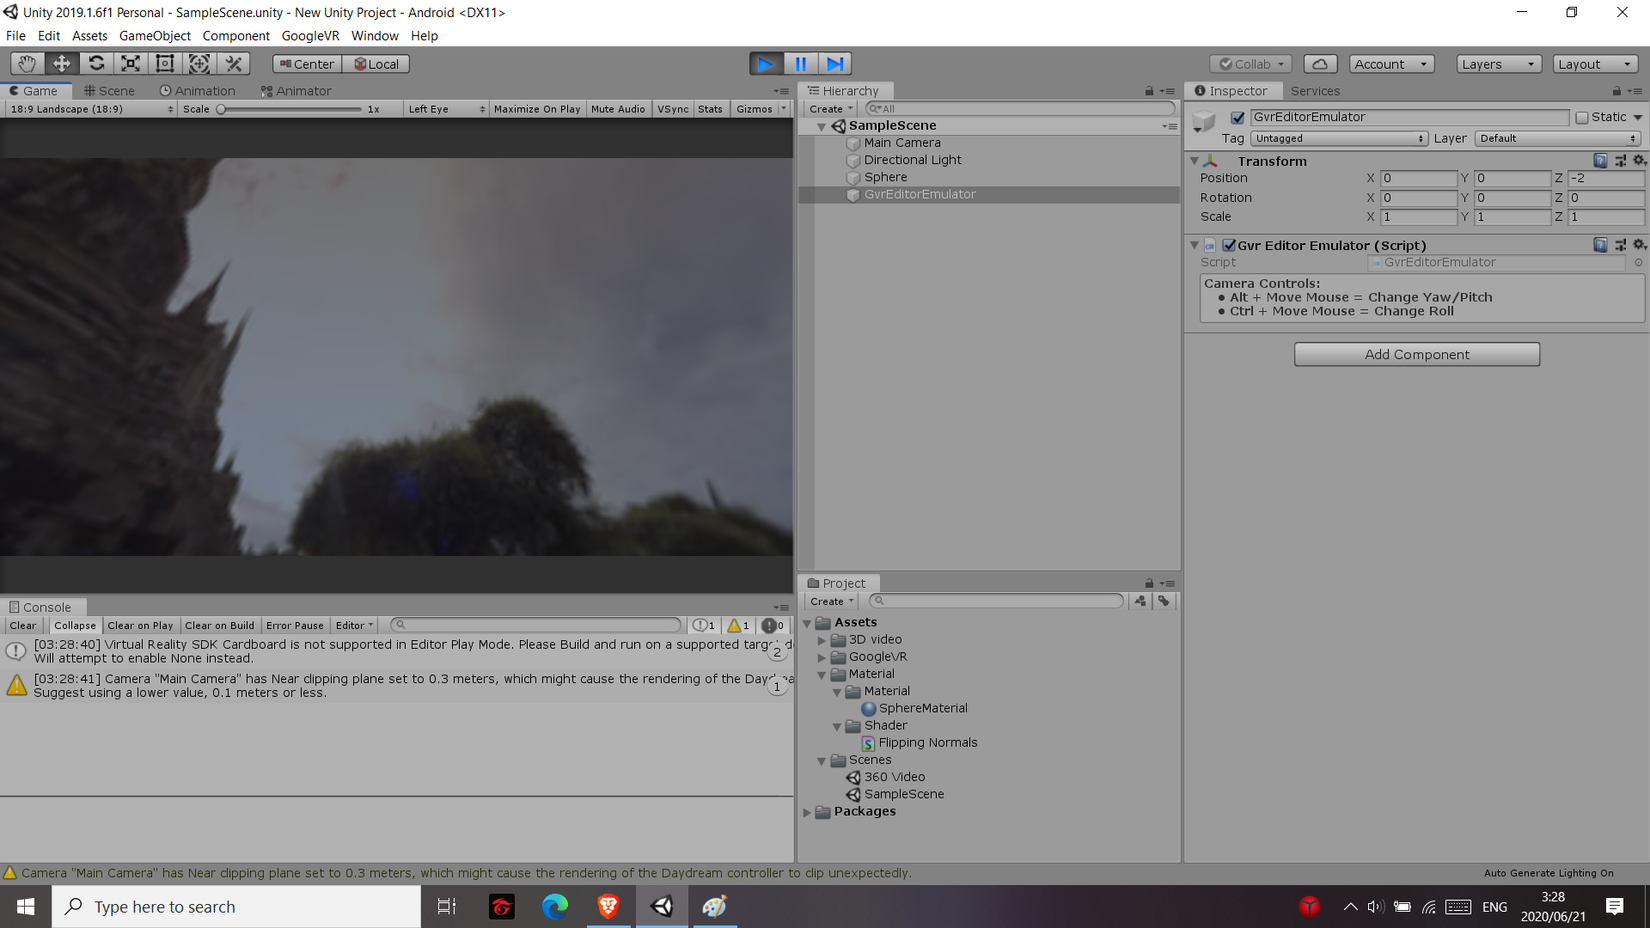Screen dimensions: 1650x928
Task: Toggle Collapse in the Console
Action: (75, 626)
